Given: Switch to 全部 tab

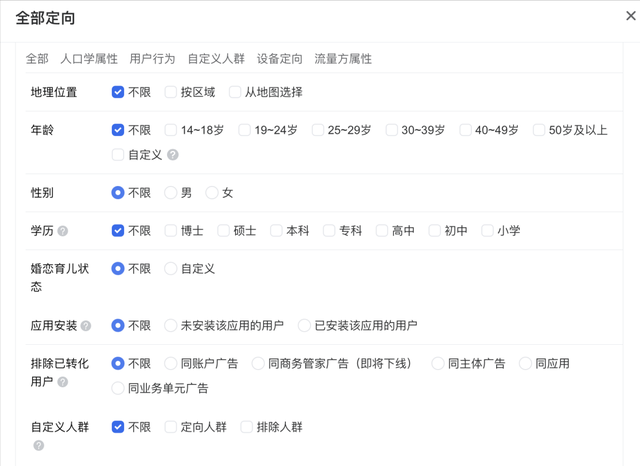Looking at the screenshot, I should (37, 59).
